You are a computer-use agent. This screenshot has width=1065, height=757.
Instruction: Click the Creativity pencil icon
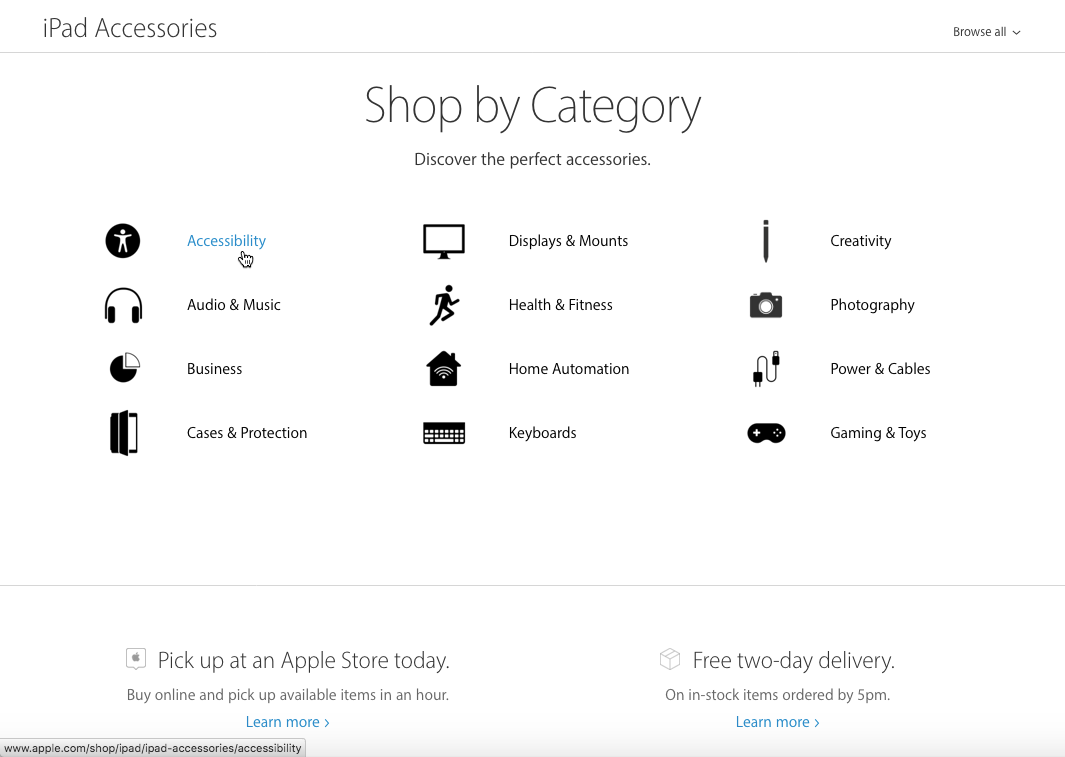click(765, 241)
